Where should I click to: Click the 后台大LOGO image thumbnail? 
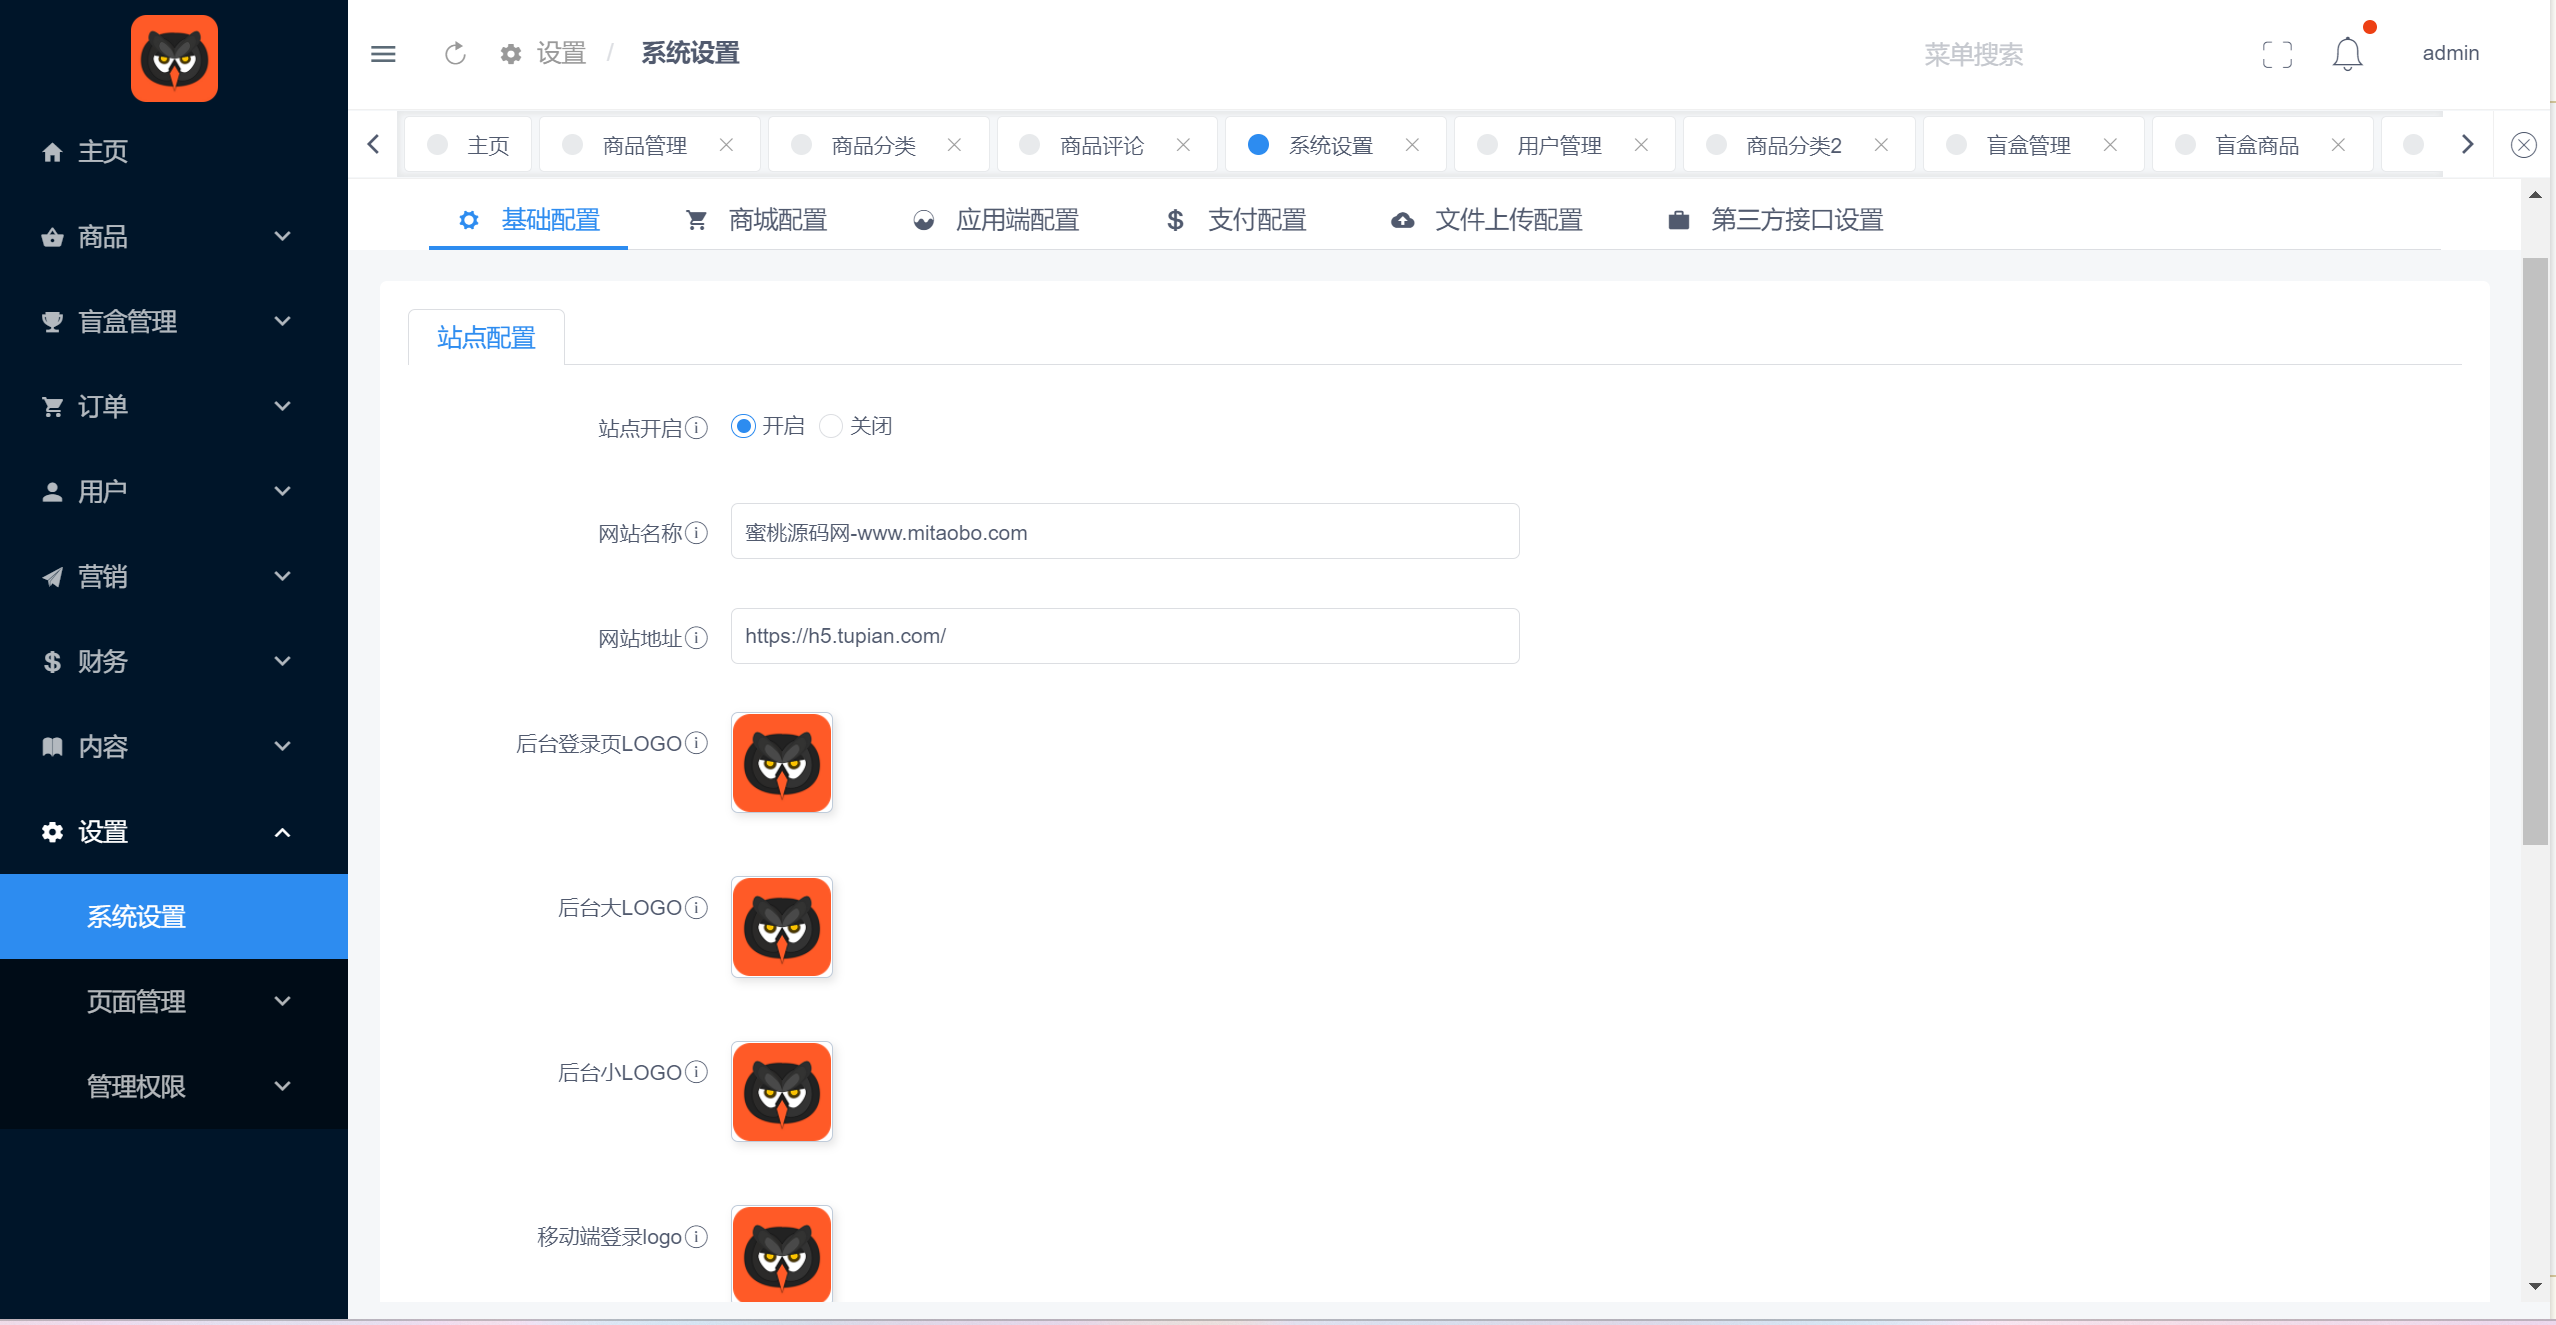click(782, 927)
